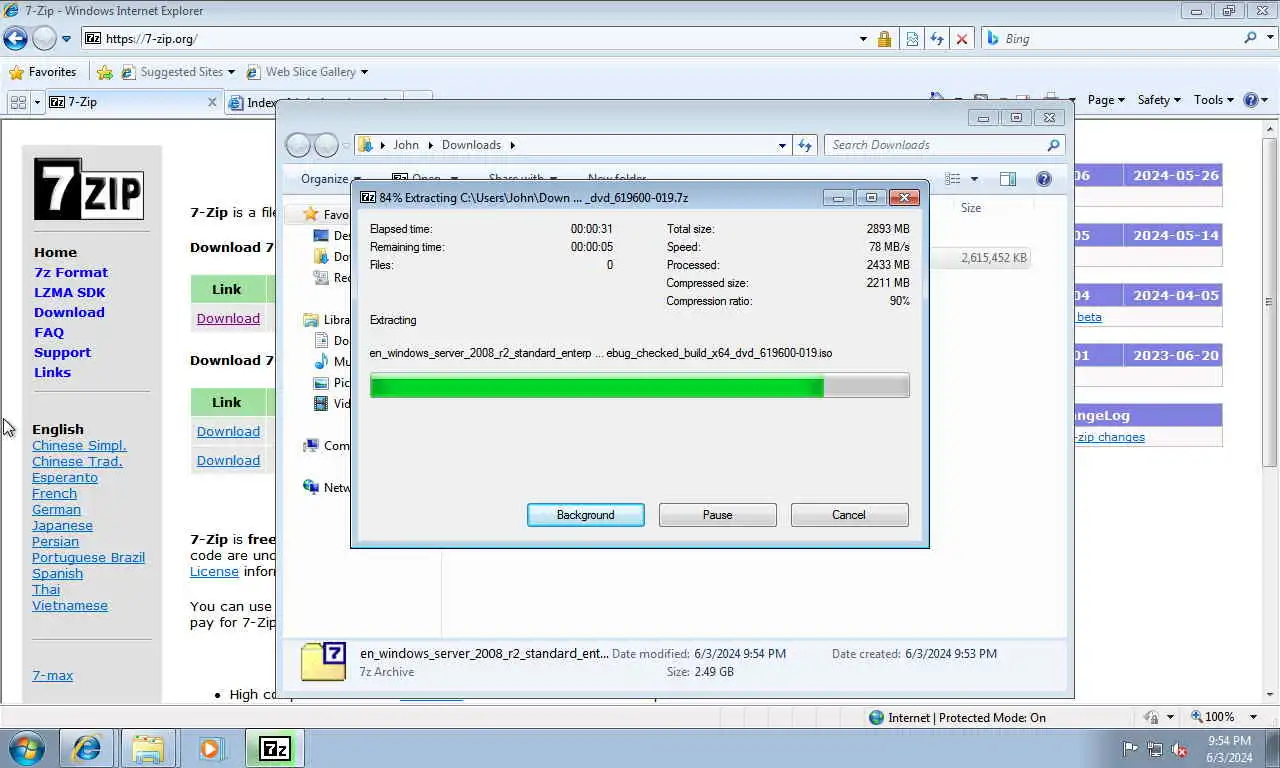Click Internet Protected Mode status
This screenshot has width=1280, height=768.
957,717
